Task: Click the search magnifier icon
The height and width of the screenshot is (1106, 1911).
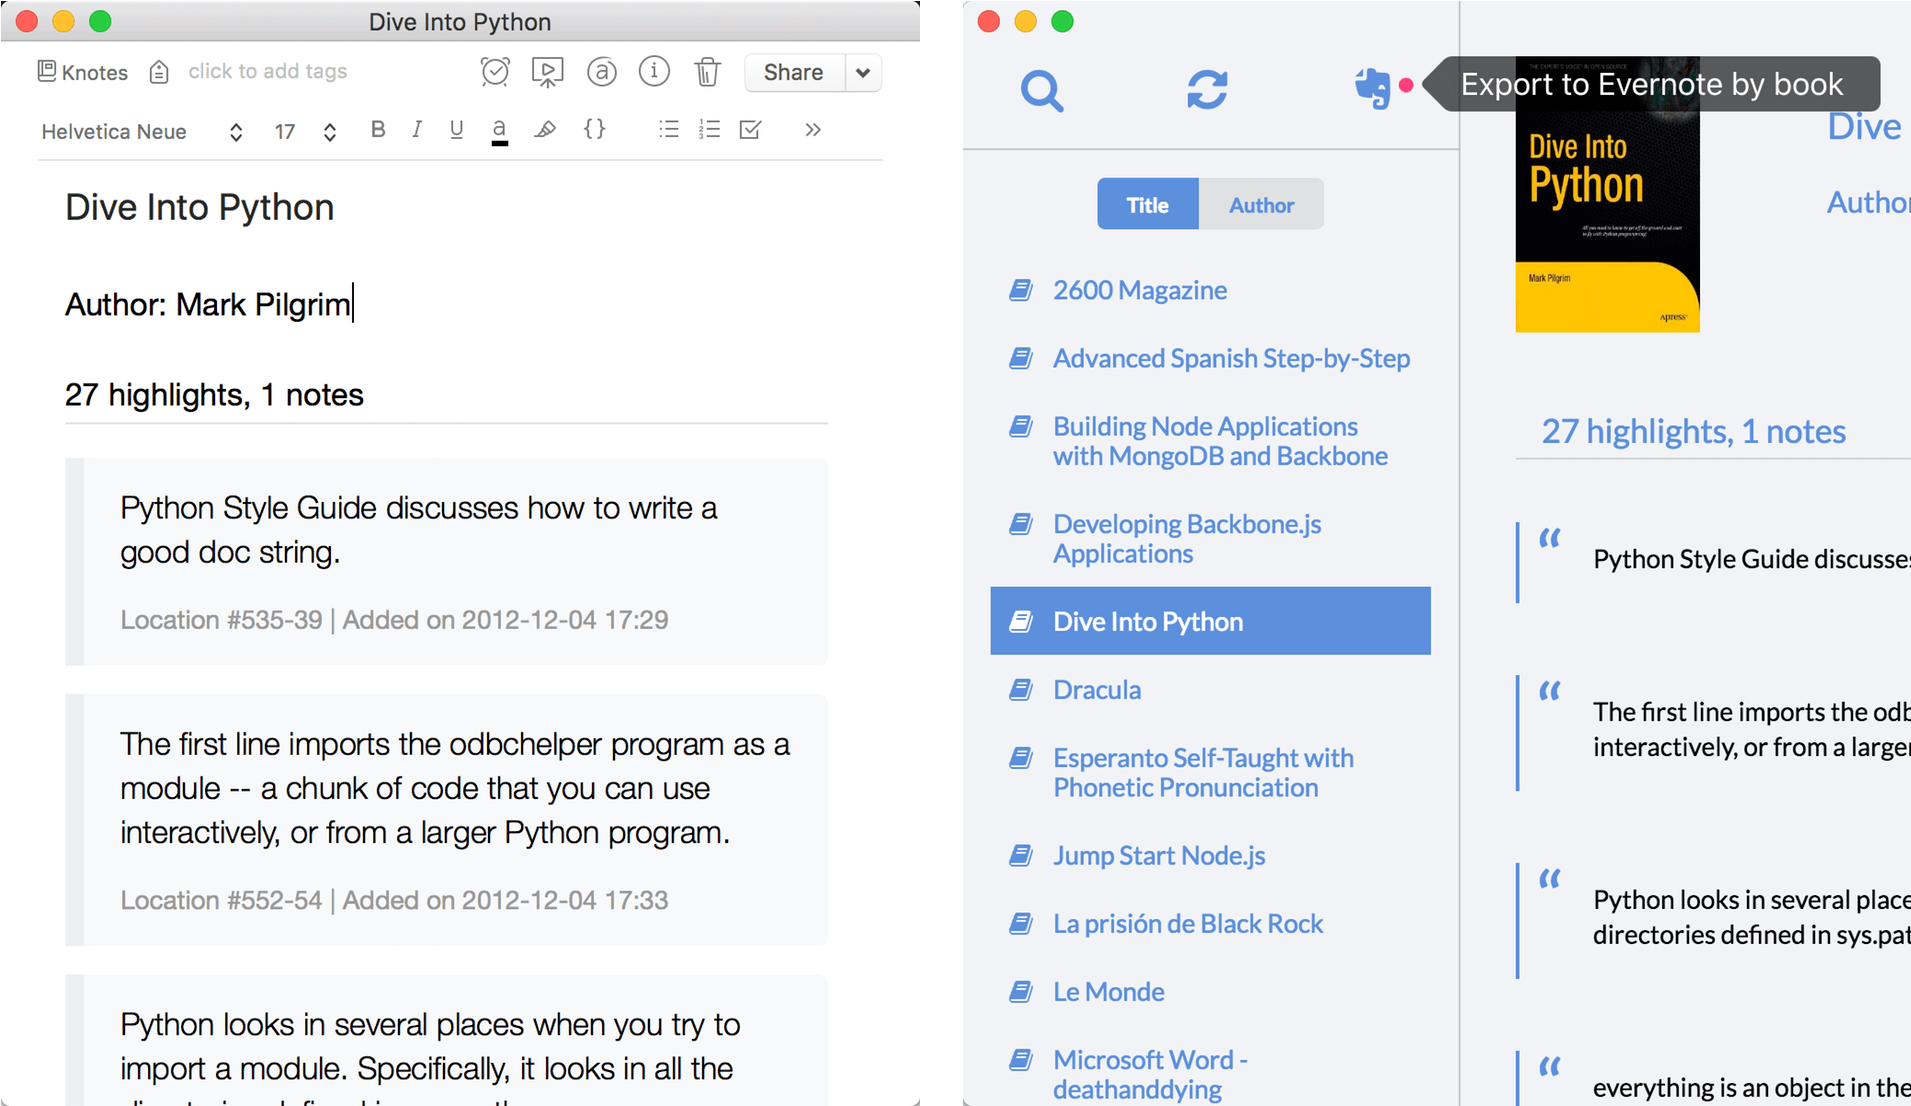Action: 1041,91
